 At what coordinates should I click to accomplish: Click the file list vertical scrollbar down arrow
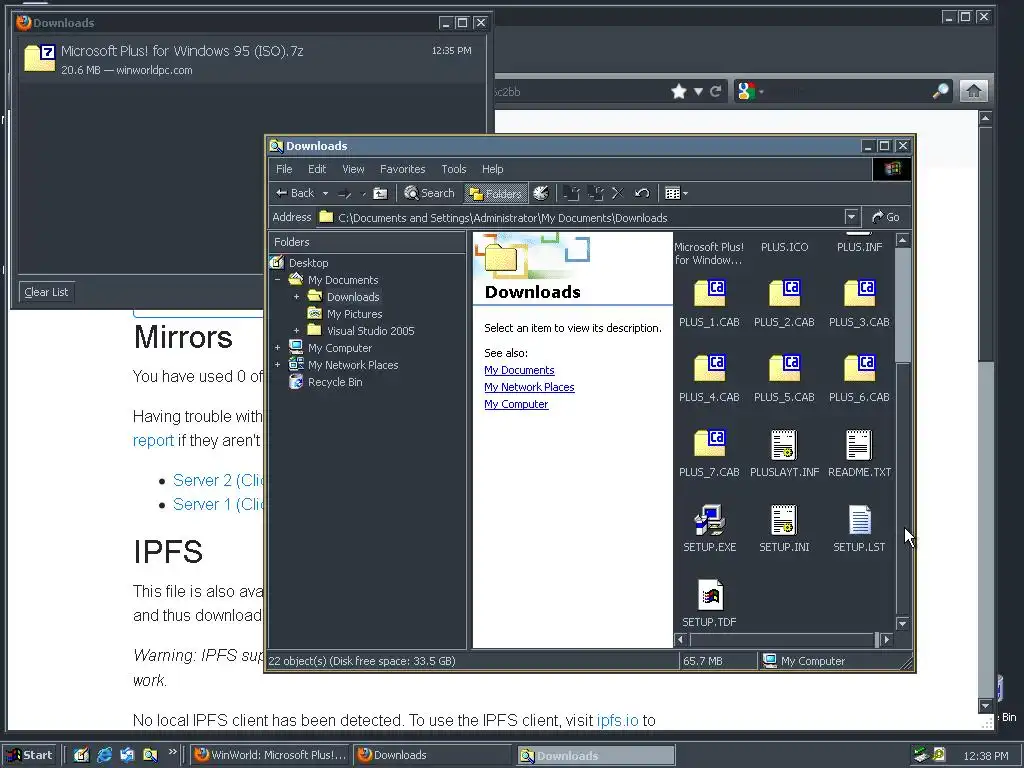902,624
